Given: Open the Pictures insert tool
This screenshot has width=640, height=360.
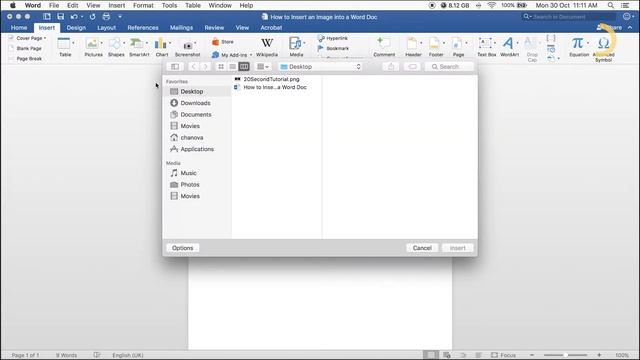Looking at the screenshot, I should pyautogui.click(x=93, y=47).
